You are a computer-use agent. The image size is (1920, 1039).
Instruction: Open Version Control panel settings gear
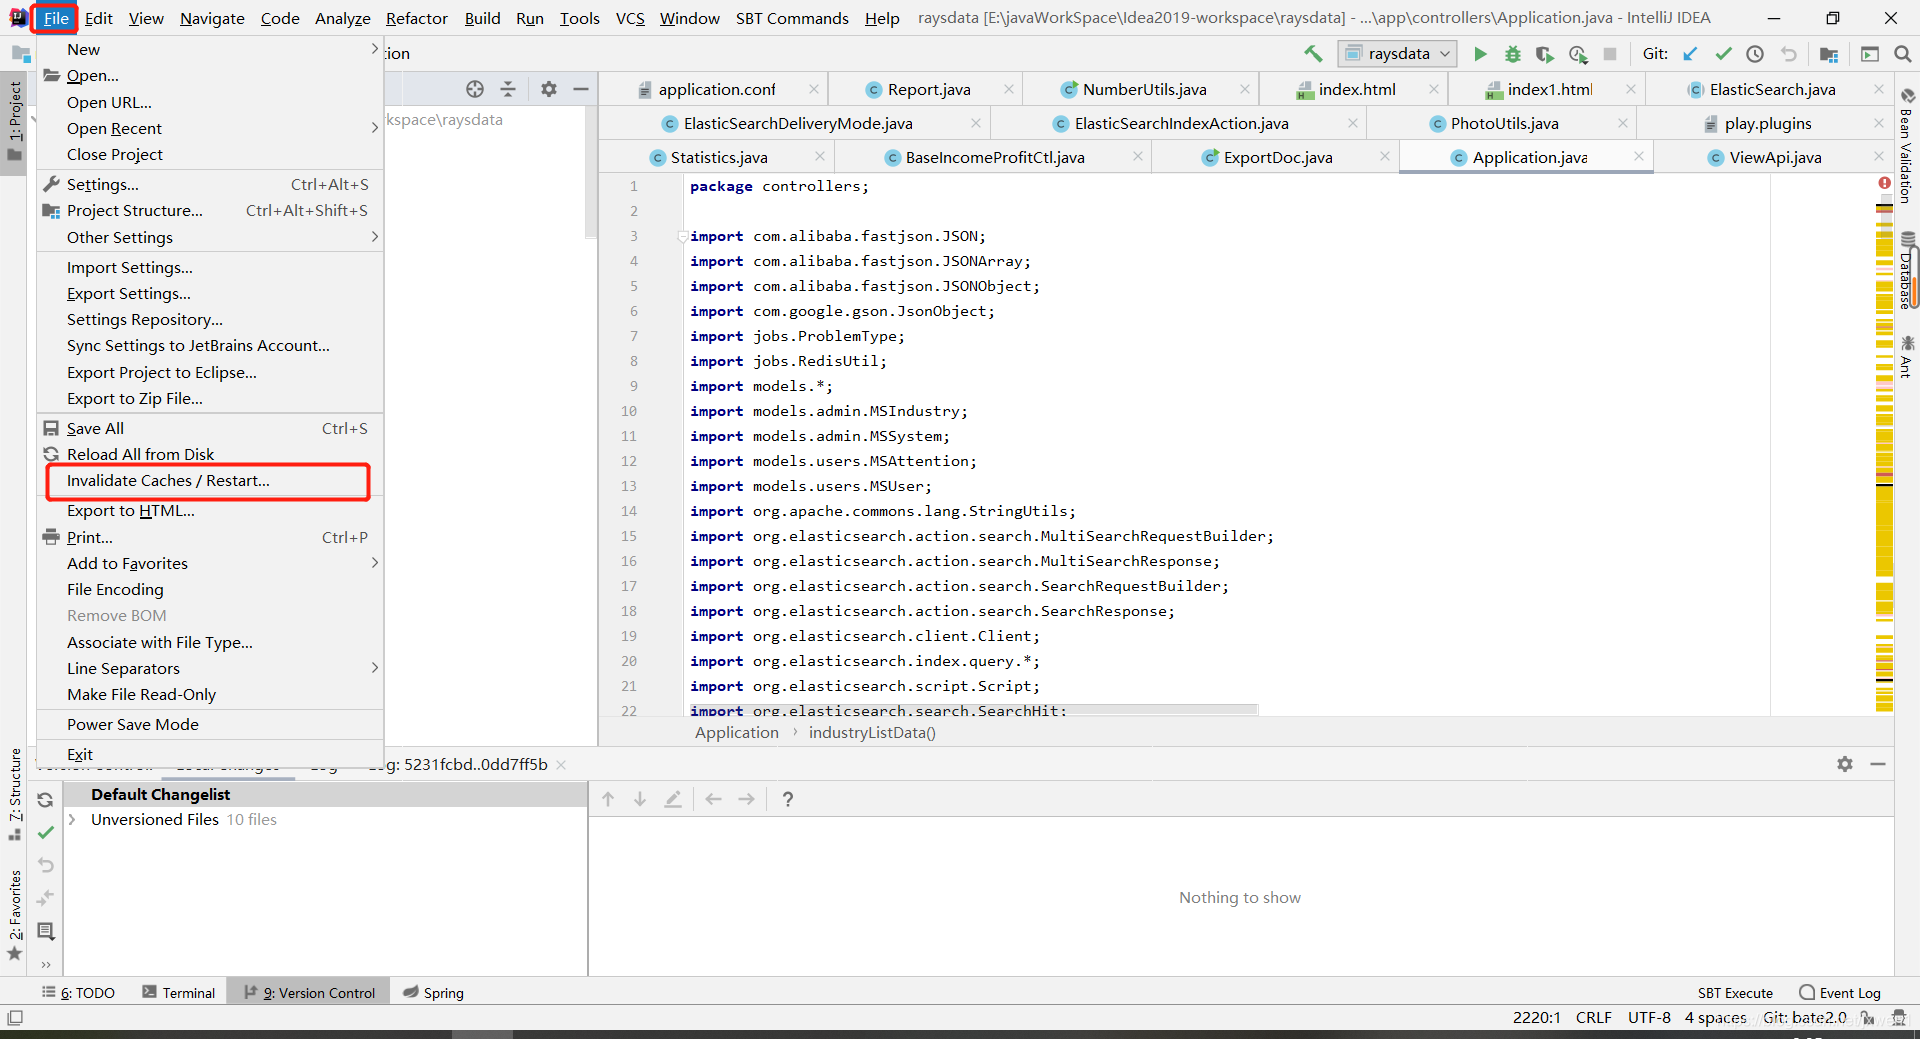coord(1845,764)
